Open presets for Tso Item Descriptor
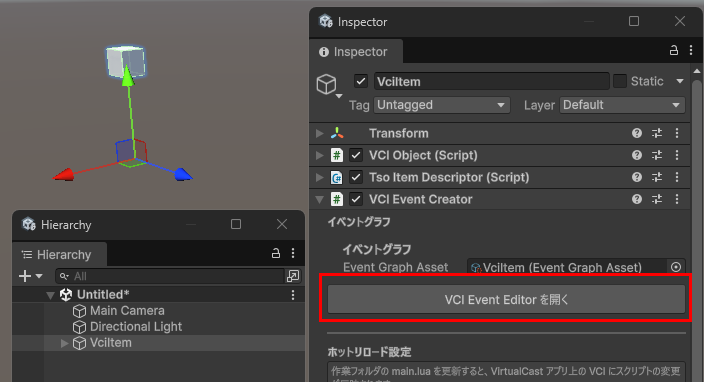Viewport: 704px width, 382px height. (x=657, y=177)
